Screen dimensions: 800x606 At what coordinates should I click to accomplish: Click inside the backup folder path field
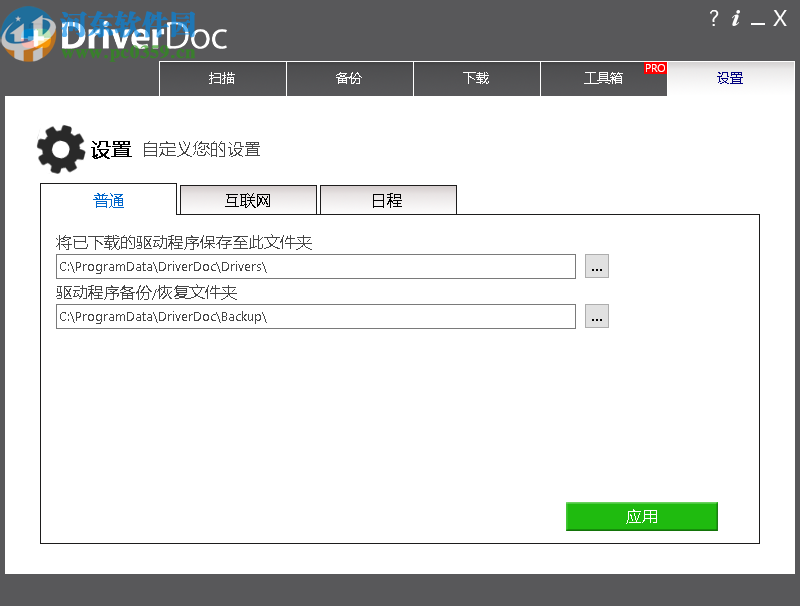pos(315,316)
